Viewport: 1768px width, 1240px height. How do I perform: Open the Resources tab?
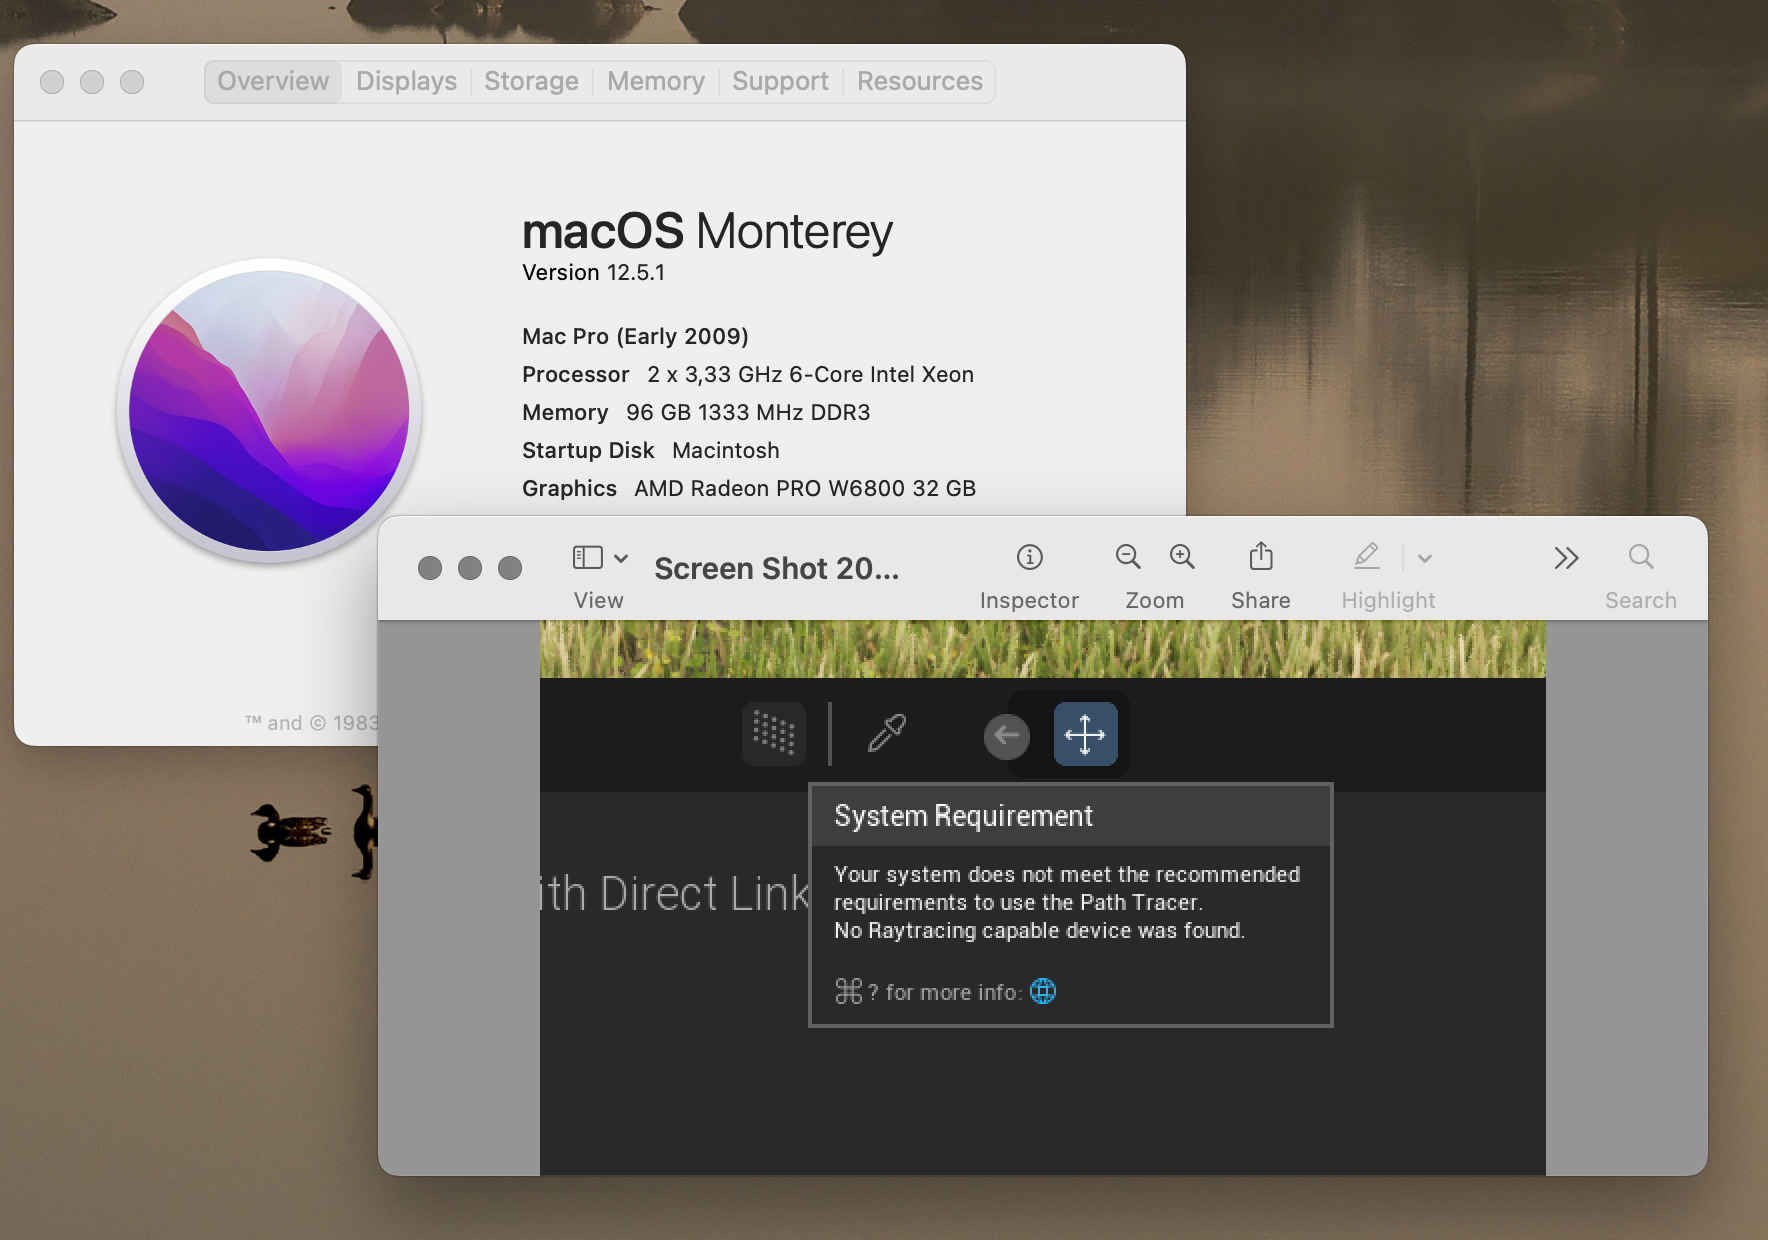pos(920,81)
